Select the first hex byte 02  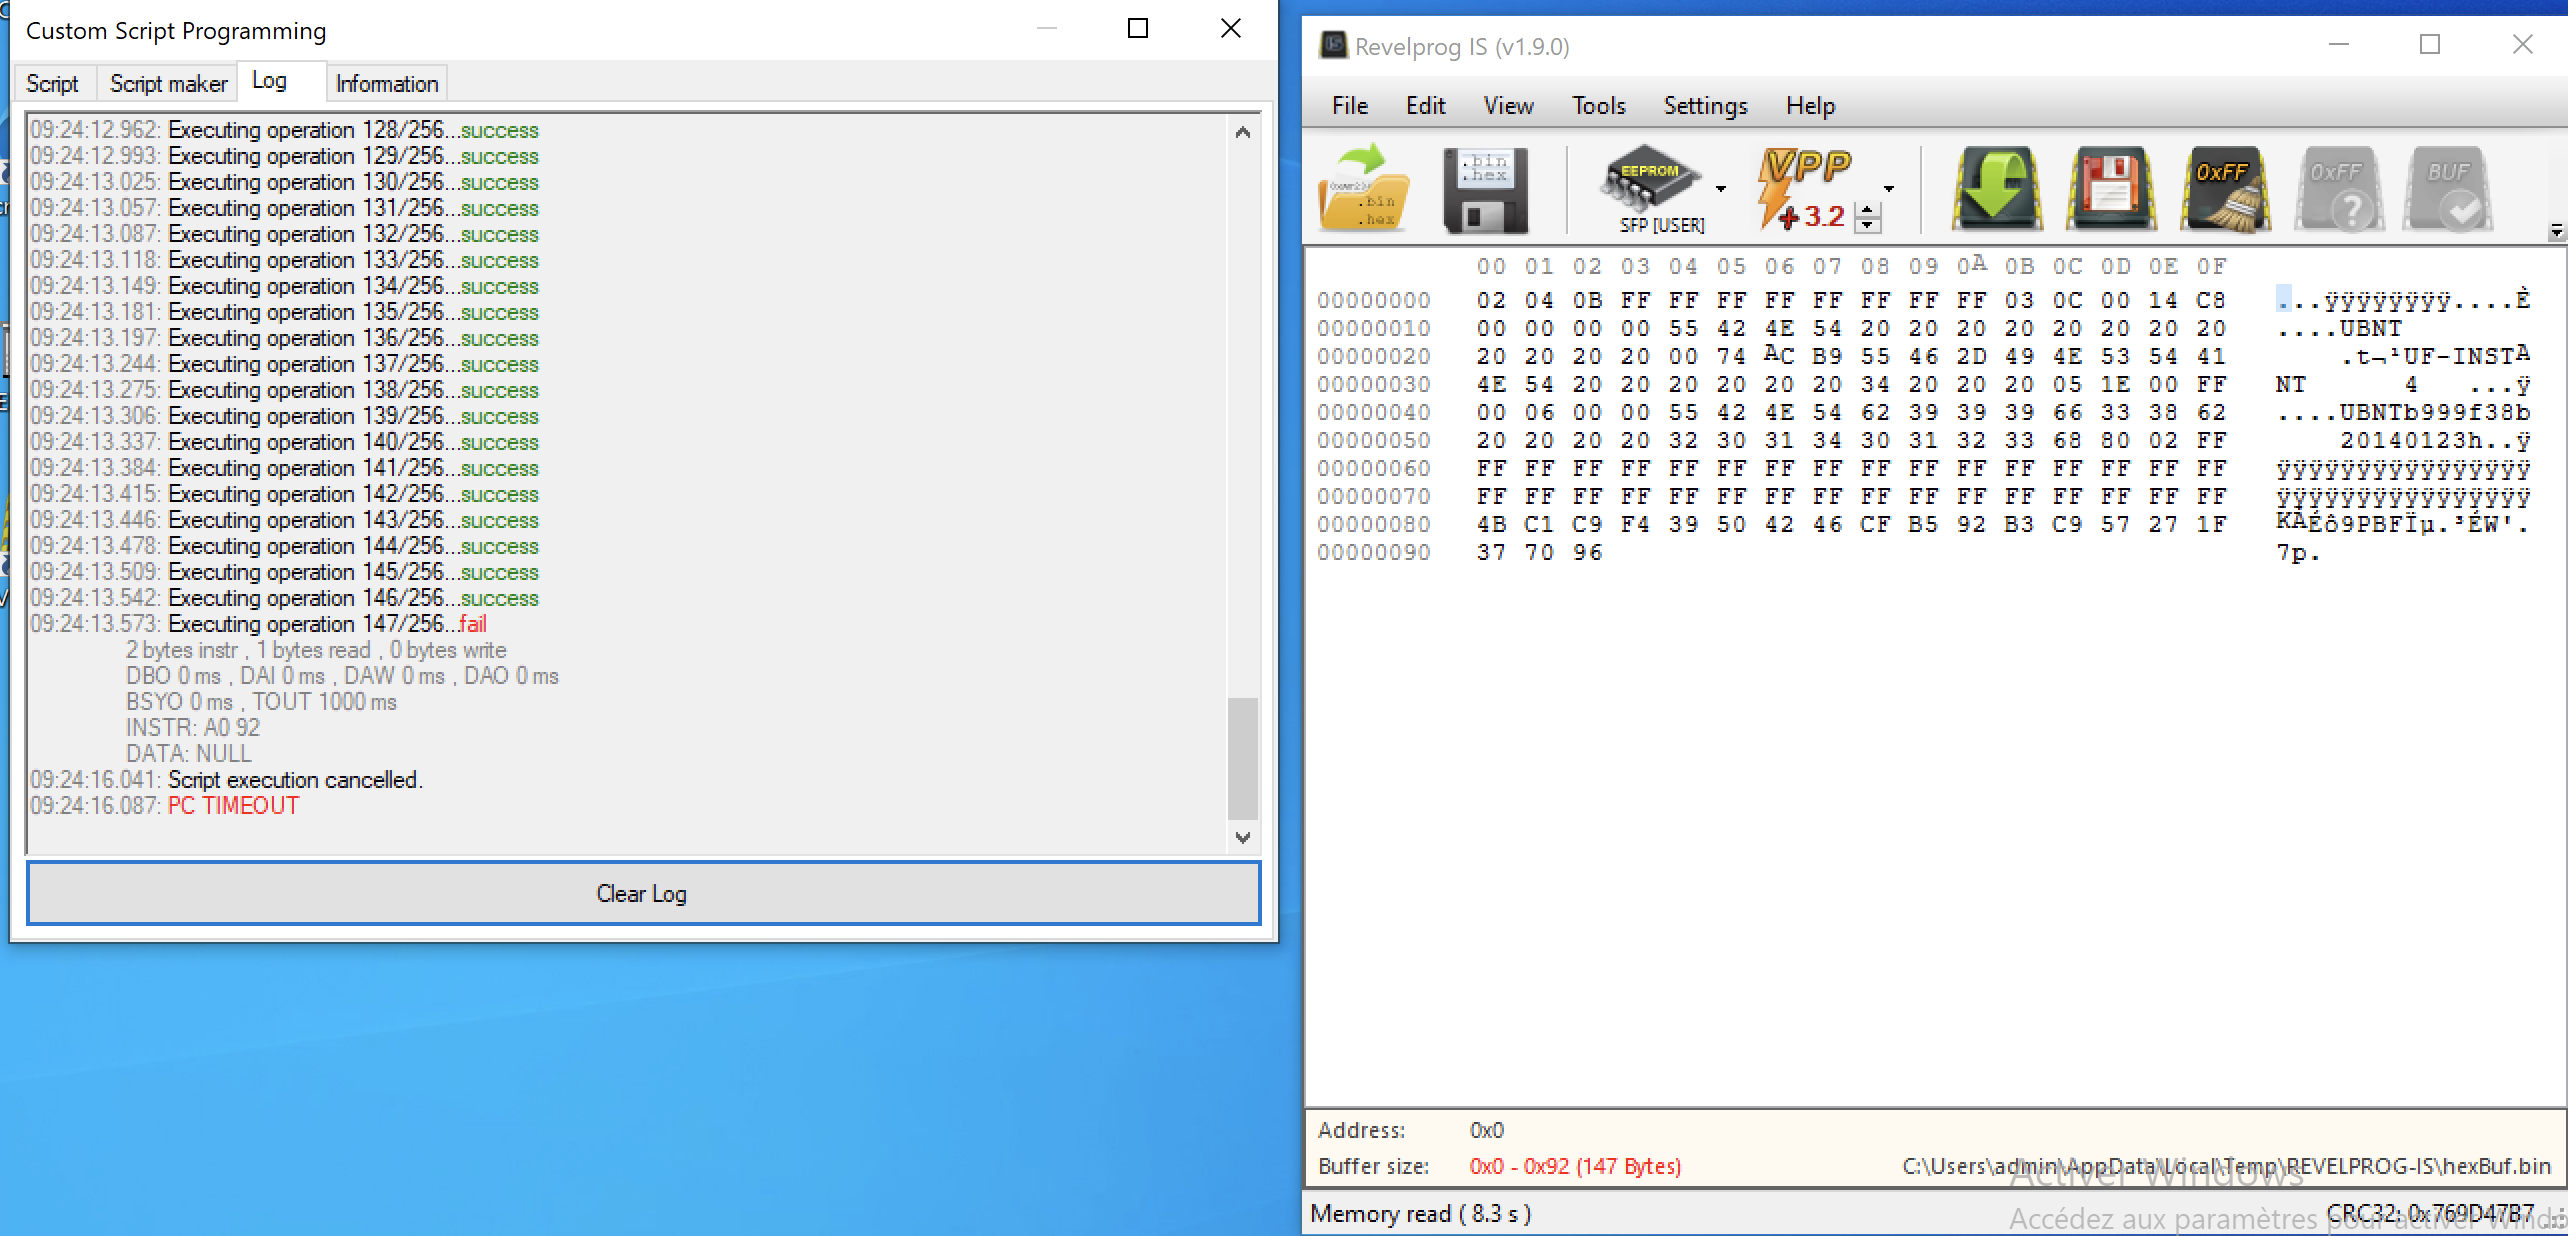[1490, 300]
